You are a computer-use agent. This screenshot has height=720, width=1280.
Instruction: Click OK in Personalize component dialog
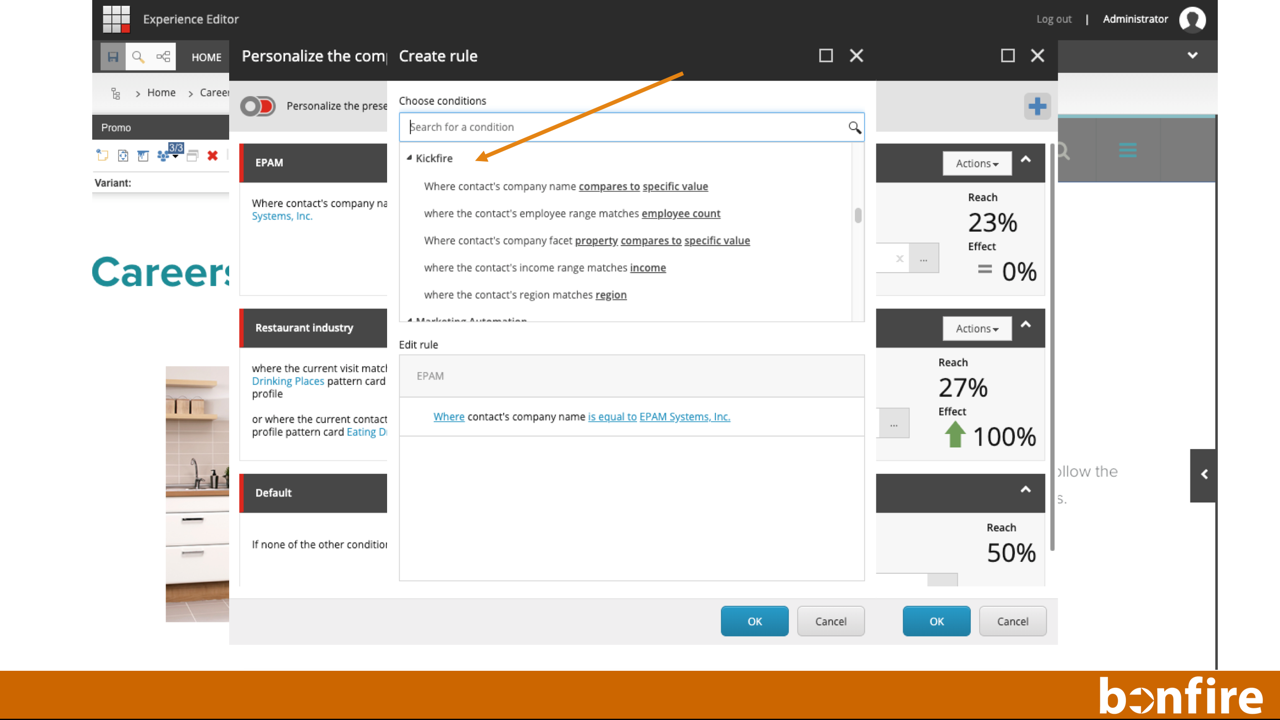click(x=936, y=621)
